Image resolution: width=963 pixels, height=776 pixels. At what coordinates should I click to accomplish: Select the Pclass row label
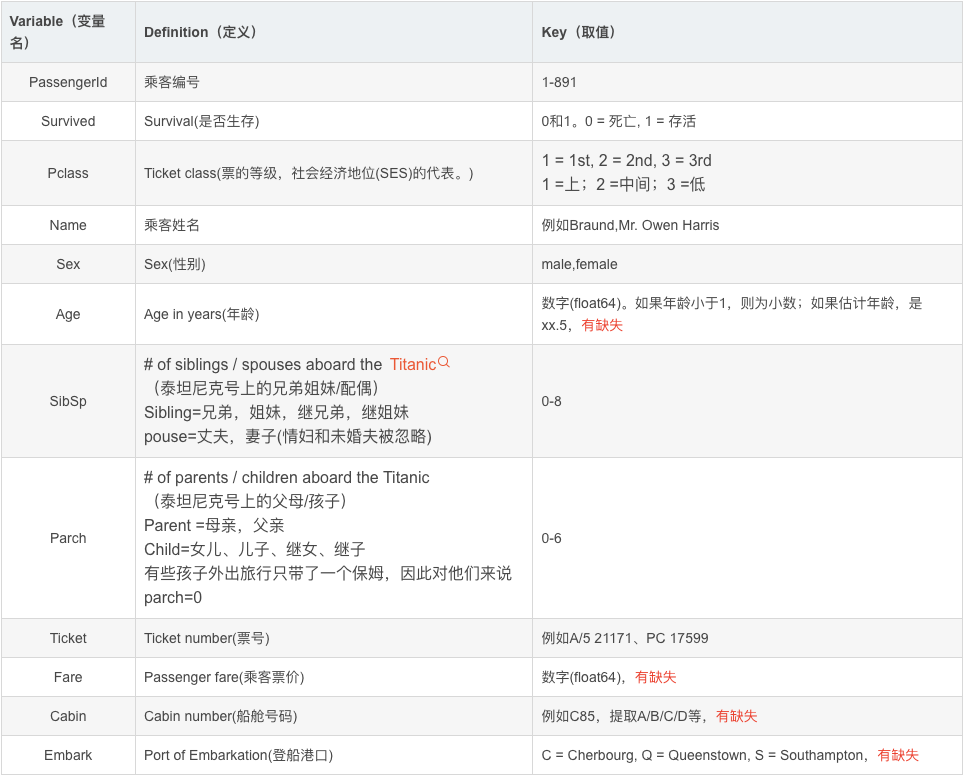coord(67,172)
